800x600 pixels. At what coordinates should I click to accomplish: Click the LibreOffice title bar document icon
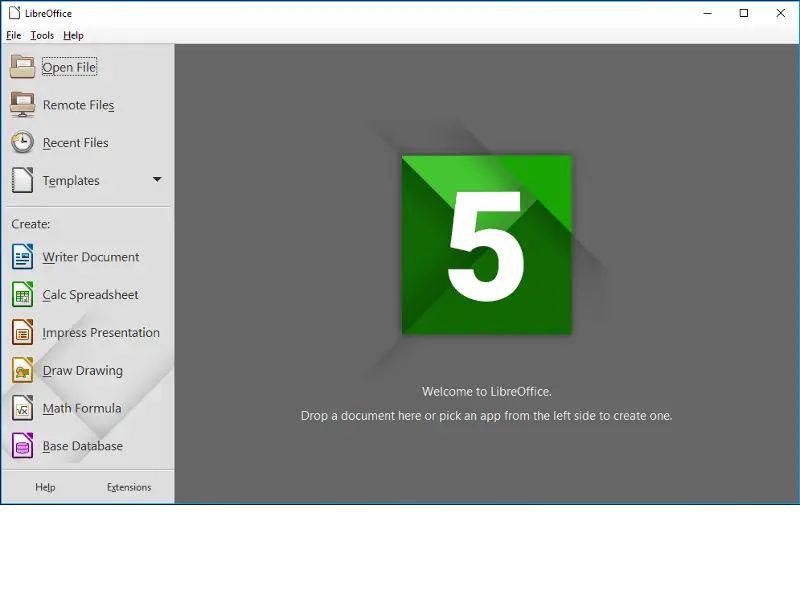pyautogui.click(x=14, y=13)
